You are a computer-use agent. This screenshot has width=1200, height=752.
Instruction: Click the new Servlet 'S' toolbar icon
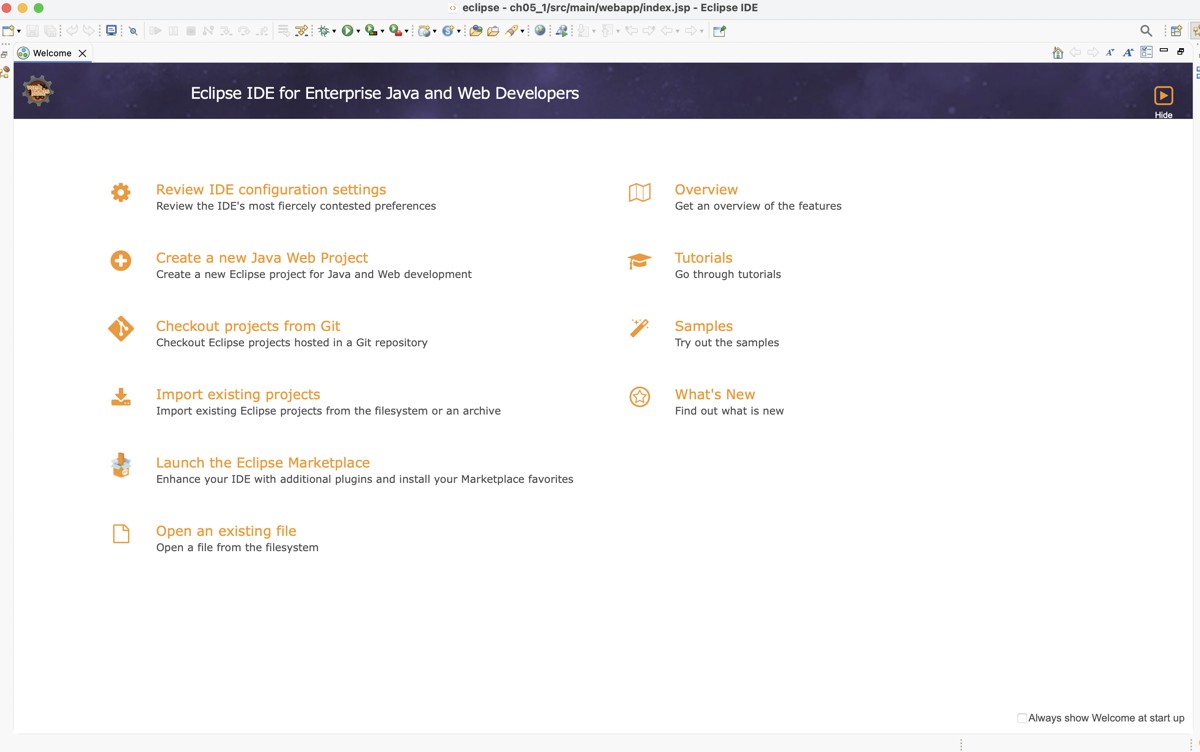[x=448, y=31]
